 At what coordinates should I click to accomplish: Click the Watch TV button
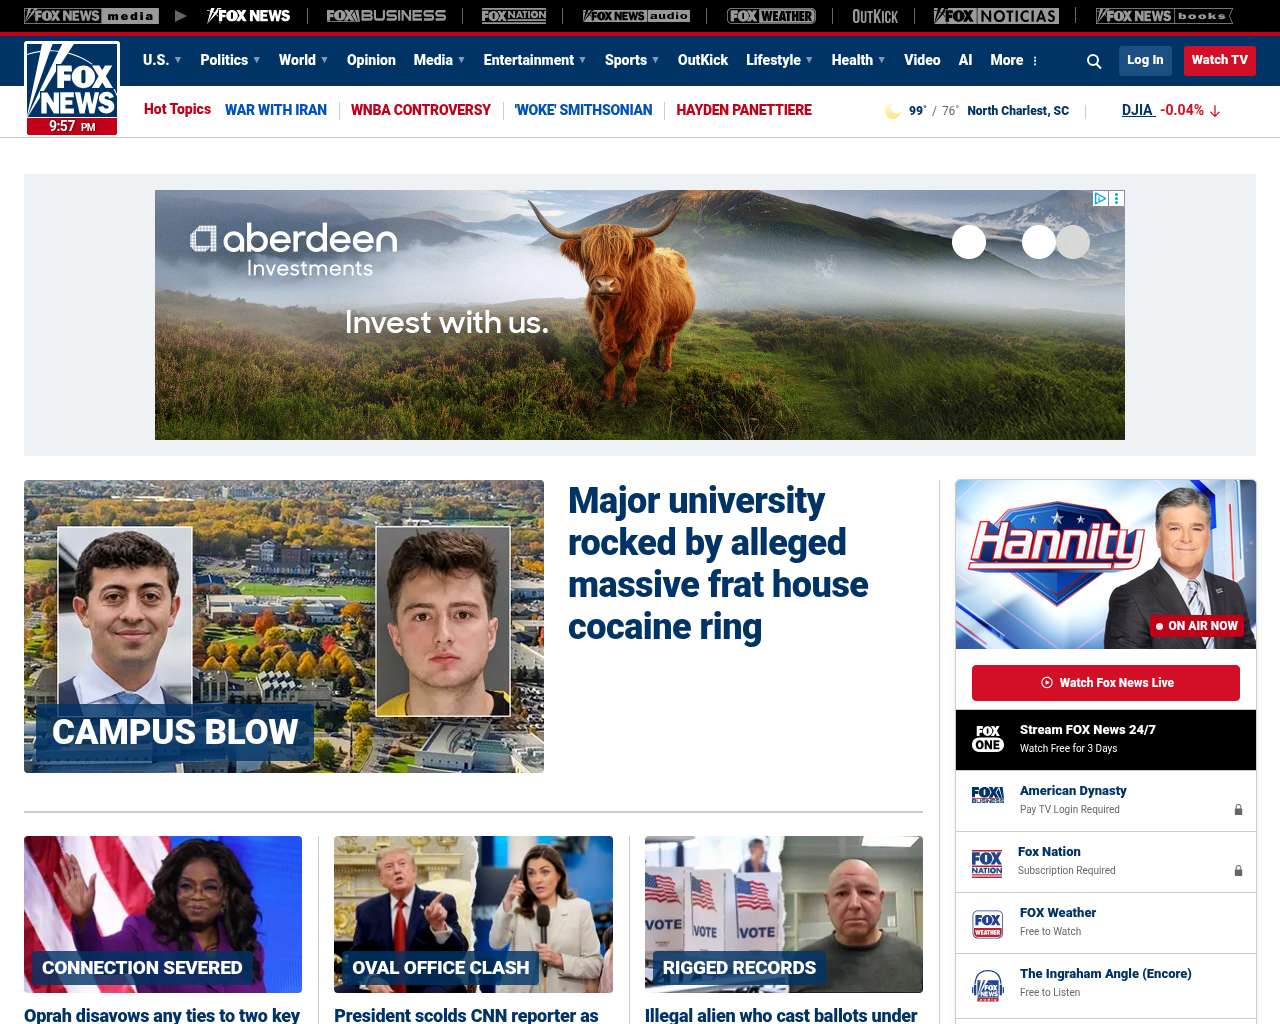point(1220,60)
